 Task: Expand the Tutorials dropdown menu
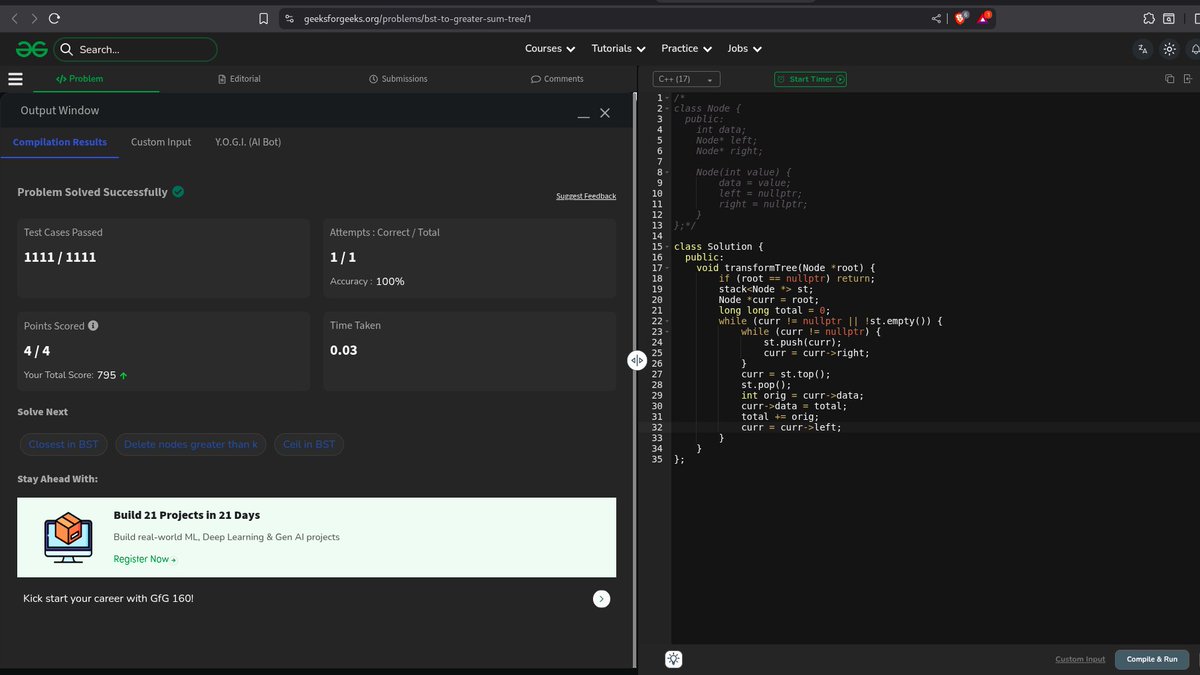click(619, 48)
